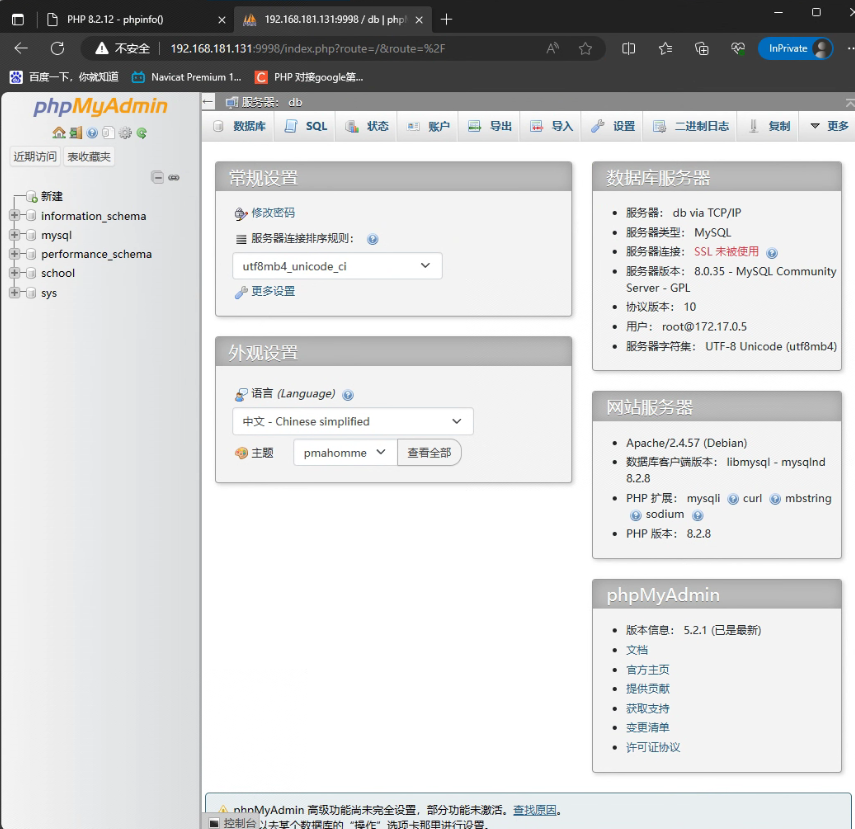Click the InPrivate profile button

pyautogui.click(x=796, y=49)
